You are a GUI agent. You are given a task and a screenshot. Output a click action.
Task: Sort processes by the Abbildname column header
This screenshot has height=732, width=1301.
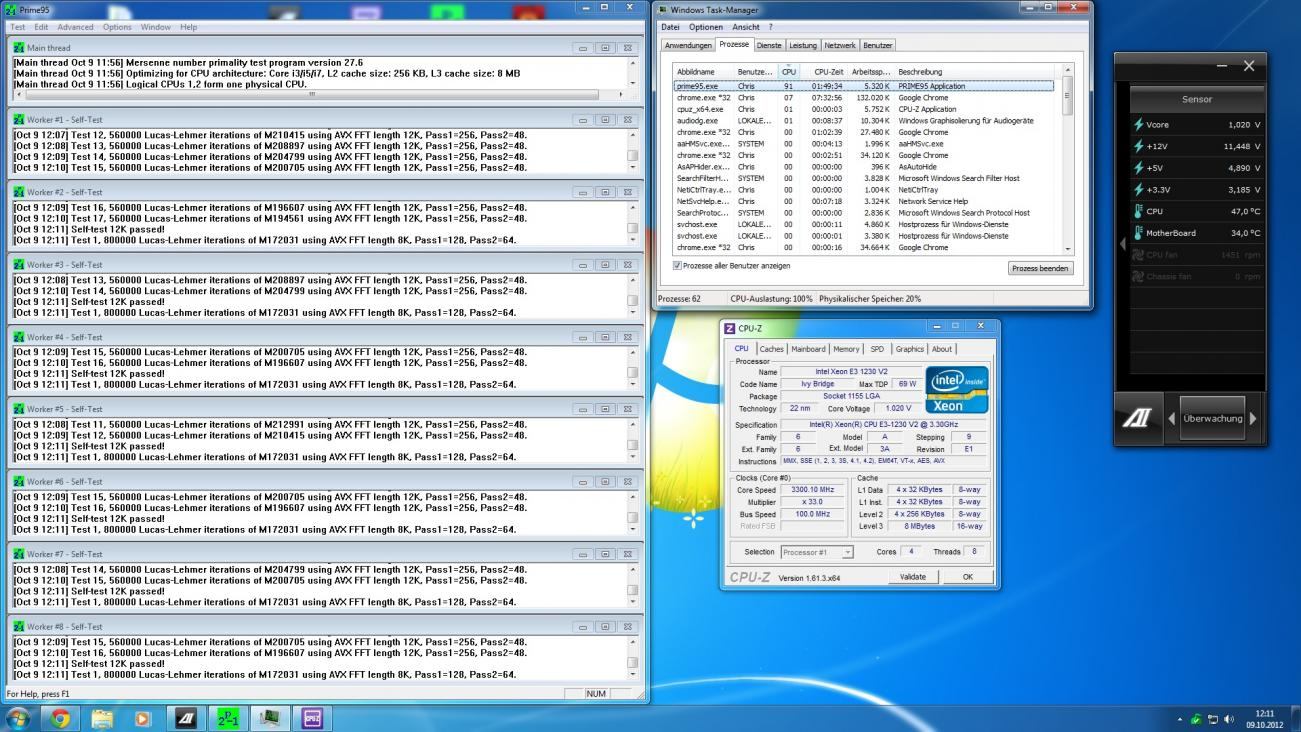pos(704,72)
